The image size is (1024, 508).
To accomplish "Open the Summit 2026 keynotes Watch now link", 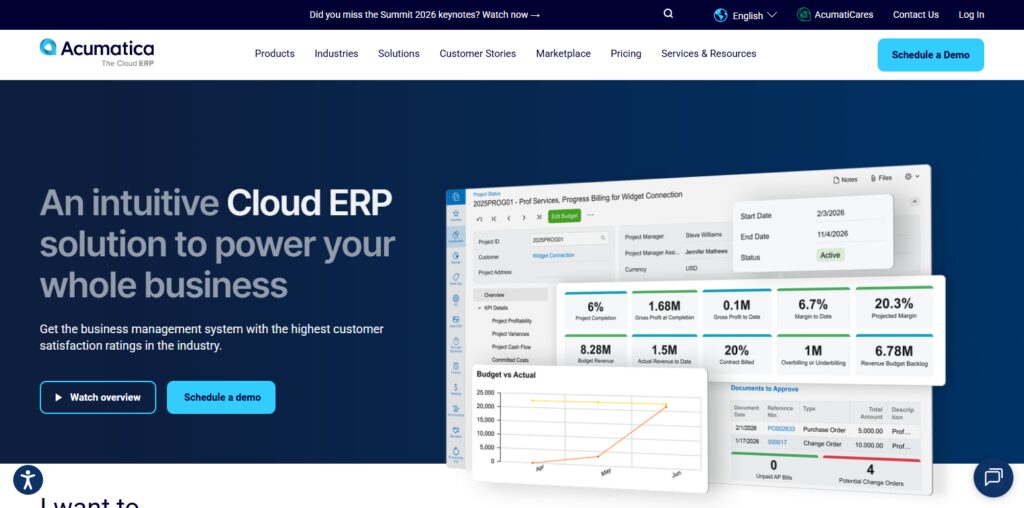I will point(424,14).
